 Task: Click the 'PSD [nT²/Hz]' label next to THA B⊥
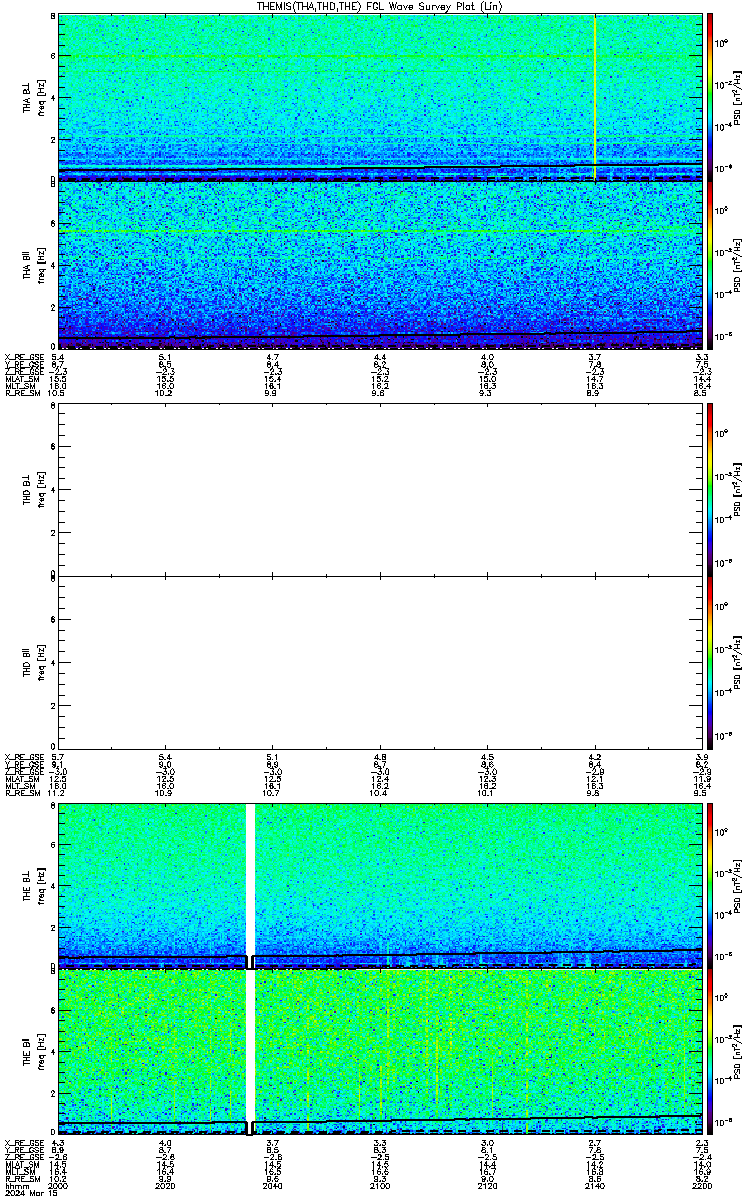[x=738, y=97]
